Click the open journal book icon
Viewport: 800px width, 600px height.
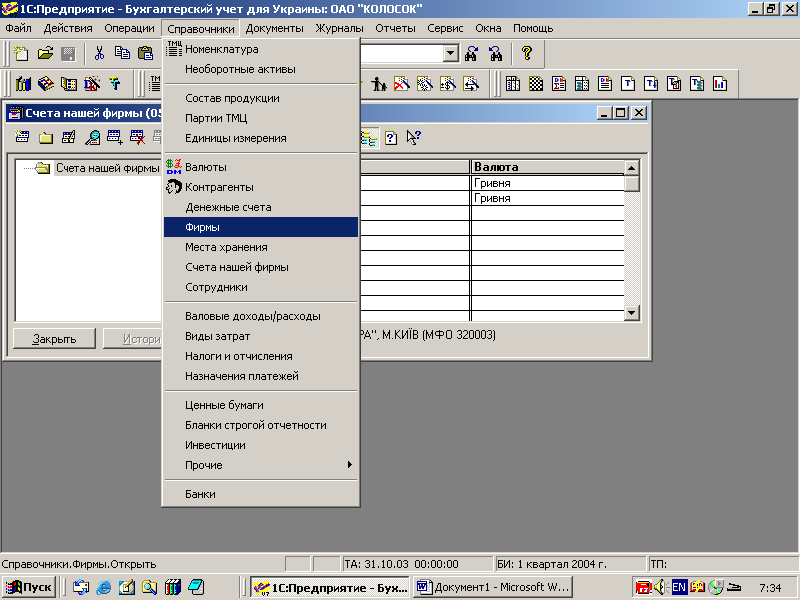pos(69,84)
